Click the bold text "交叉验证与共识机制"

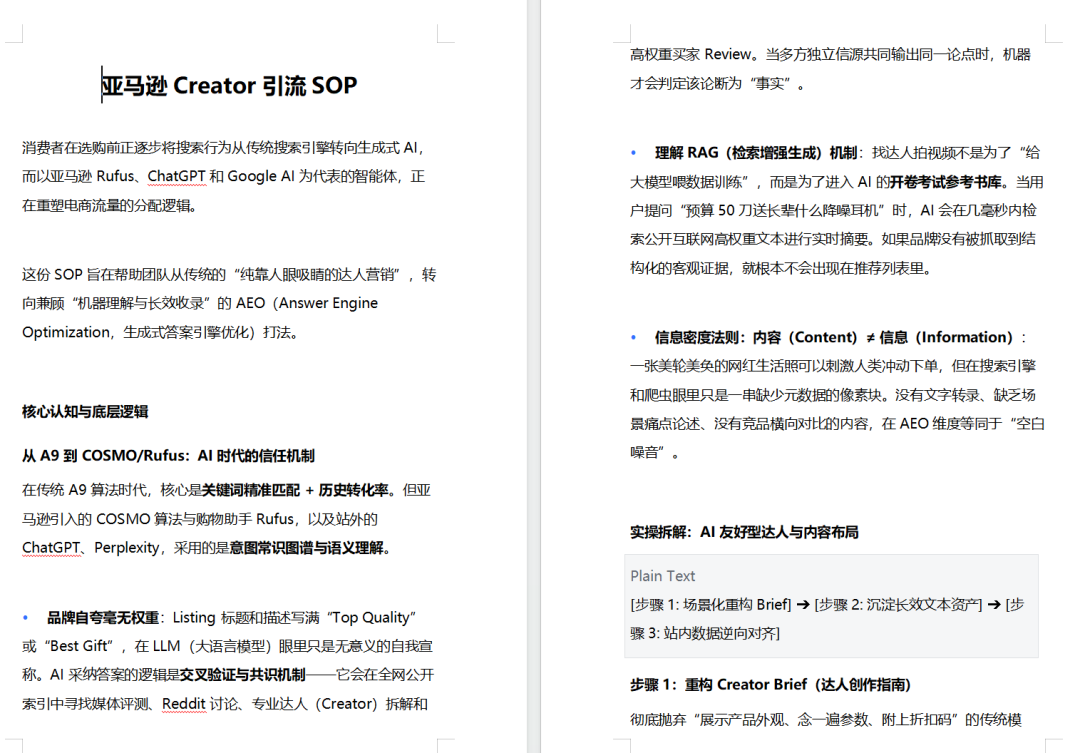tap(242, 674)
